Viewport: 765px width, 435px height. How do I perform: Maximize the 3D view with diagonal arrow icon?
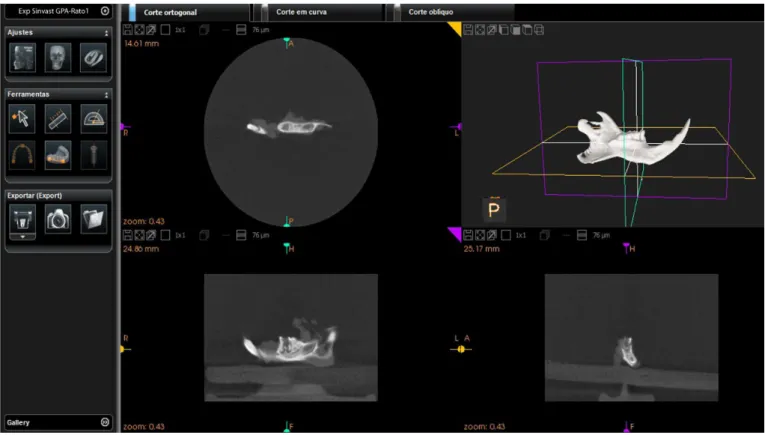[492, 30]
